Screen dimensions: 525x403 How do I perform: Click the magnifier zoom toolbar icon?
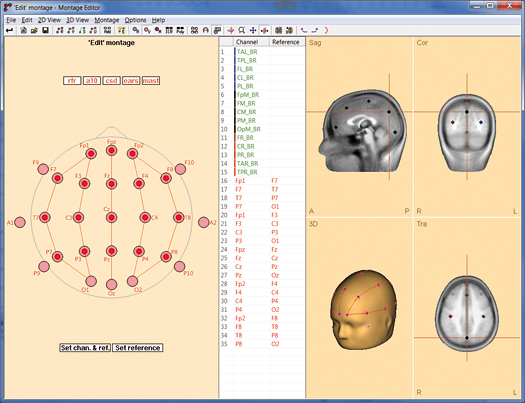(242, 30)
